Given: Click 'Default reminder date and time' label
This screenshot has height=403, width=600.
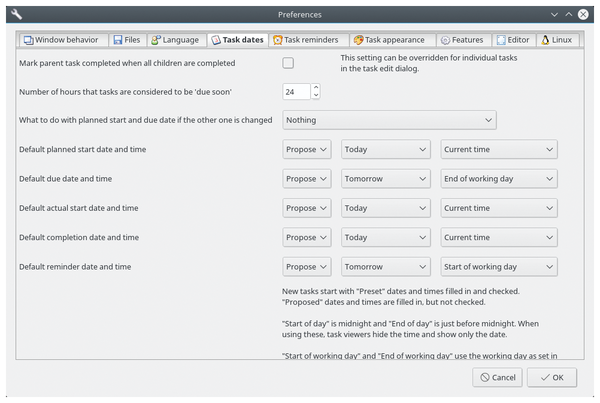Looking at the screenshot, I should point(75,267).
